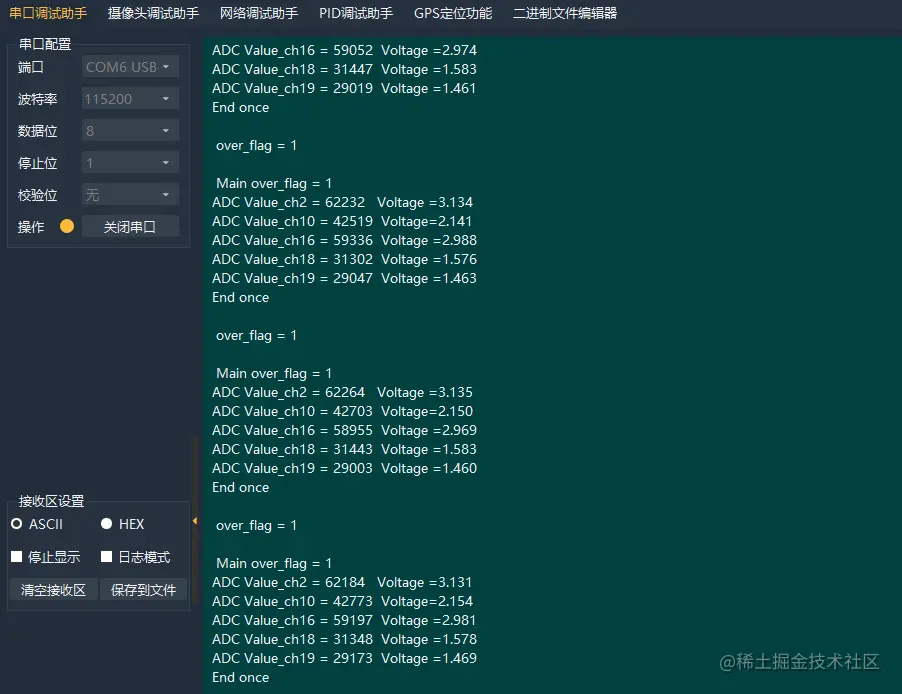This screenshot has height=694, width=902.
Task: Click the line 'ADC Value_ch16 = 58955 Voltage =2.969'
Action: pos(344,430)
